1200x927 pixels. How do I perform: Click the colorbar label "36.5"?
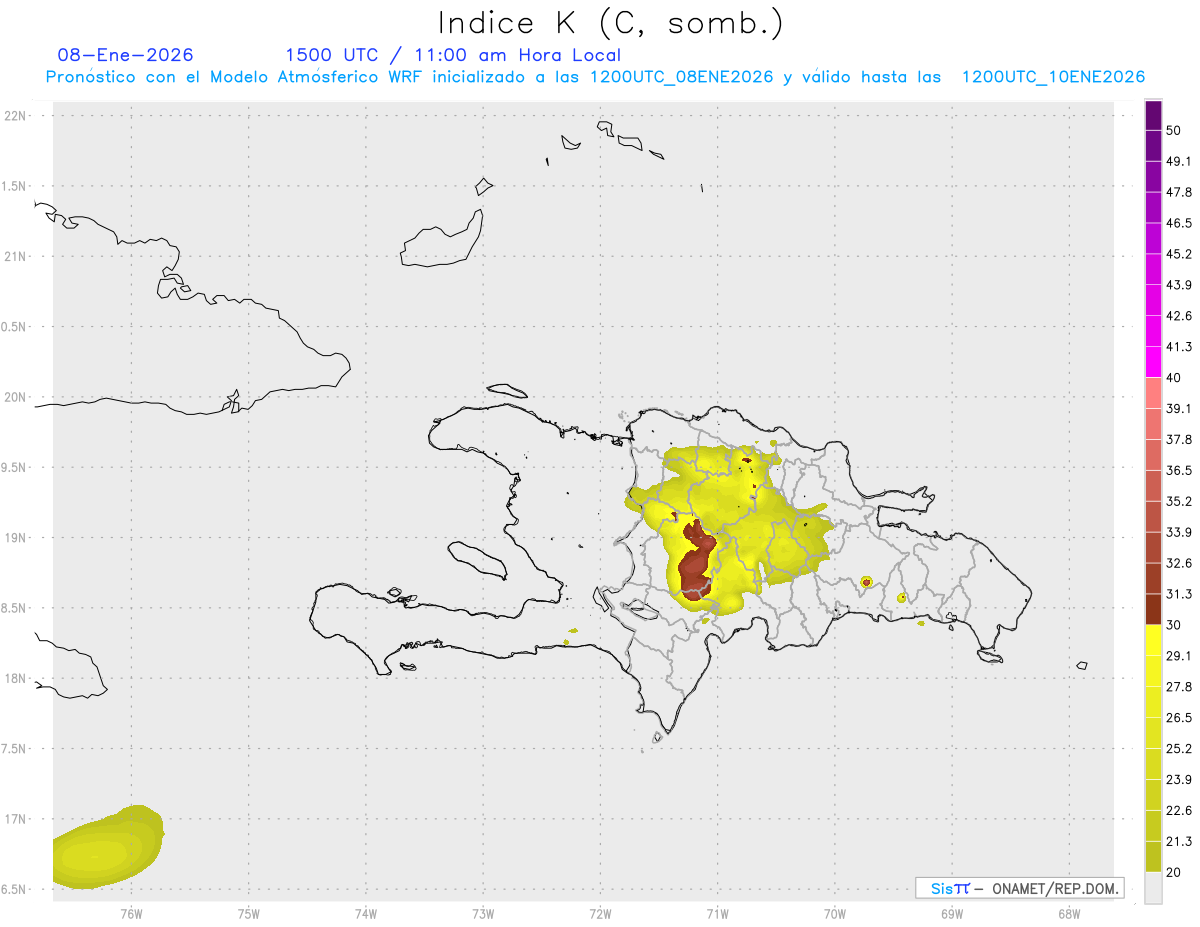1179,471
